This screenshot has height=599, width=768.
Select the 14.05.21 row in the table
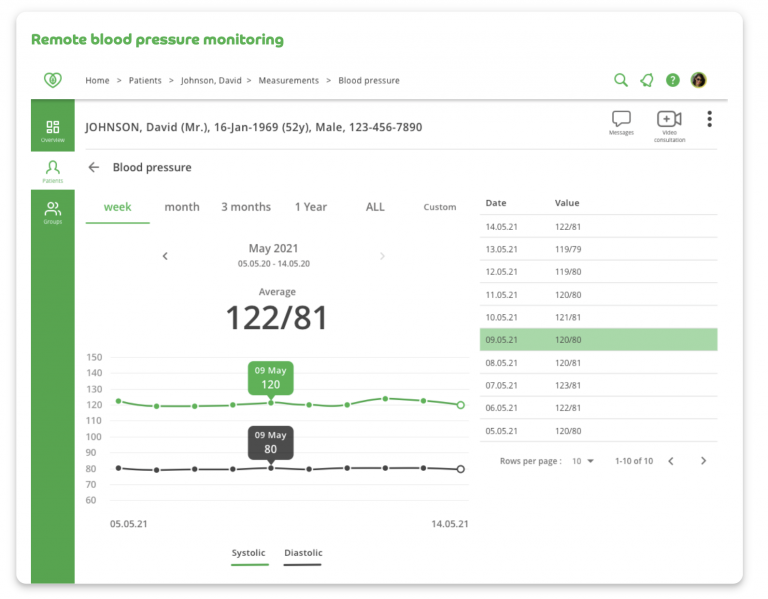(598, 227)
